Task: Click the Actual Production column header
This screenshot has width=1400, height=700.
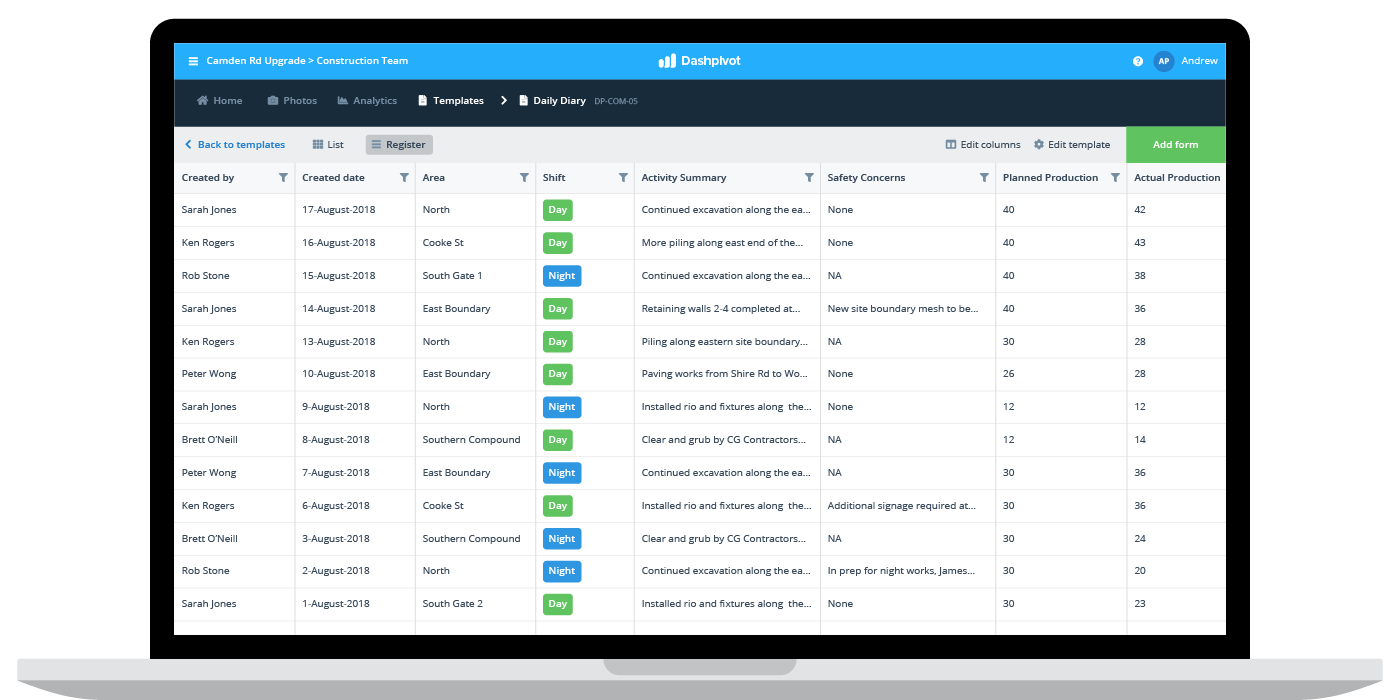Action: [x=1177, y=178]
